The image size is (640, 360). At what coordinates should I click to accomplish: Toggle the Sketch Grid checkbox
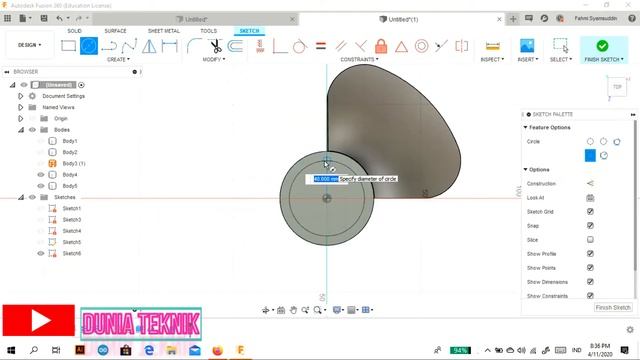(590, 211)
